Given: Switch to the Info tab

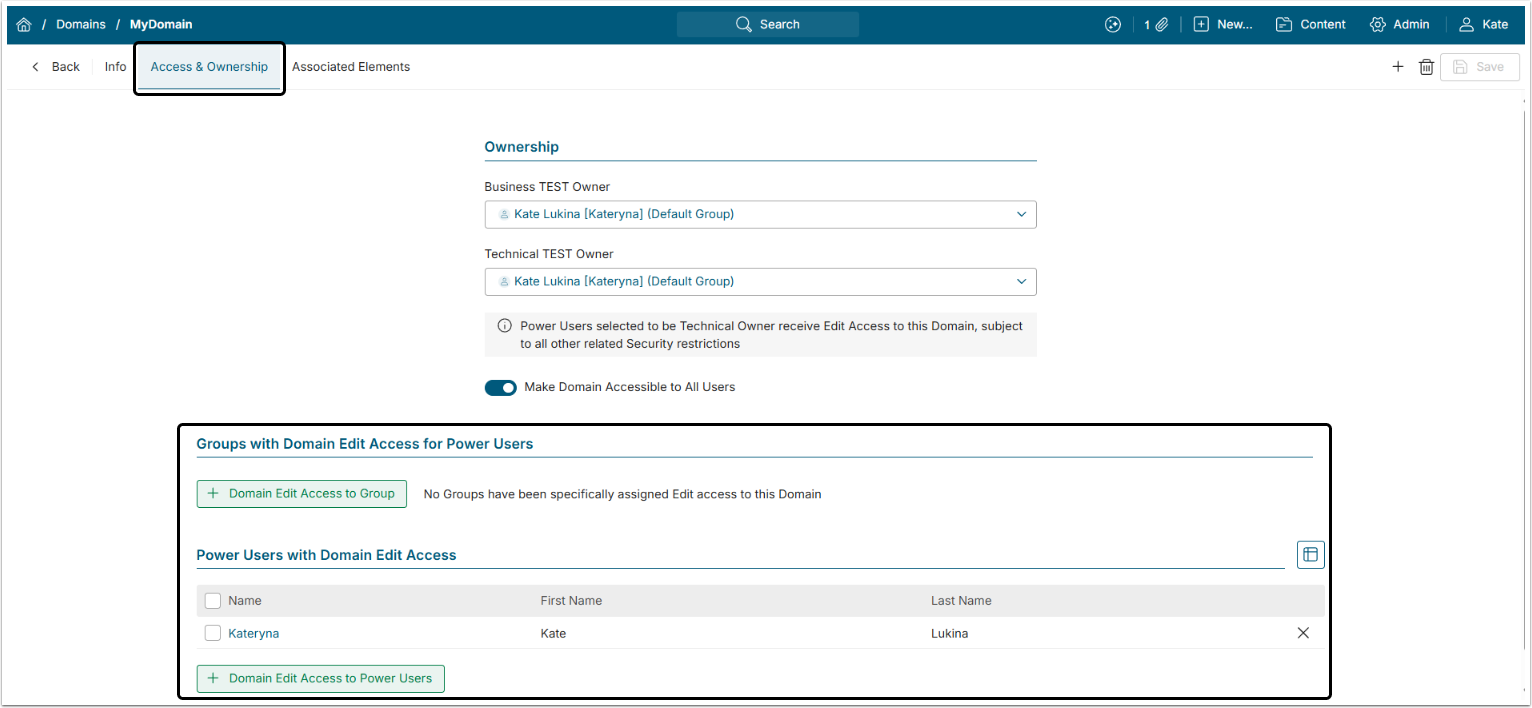Looking at the screenshot, I should click(x=116, y=67).
